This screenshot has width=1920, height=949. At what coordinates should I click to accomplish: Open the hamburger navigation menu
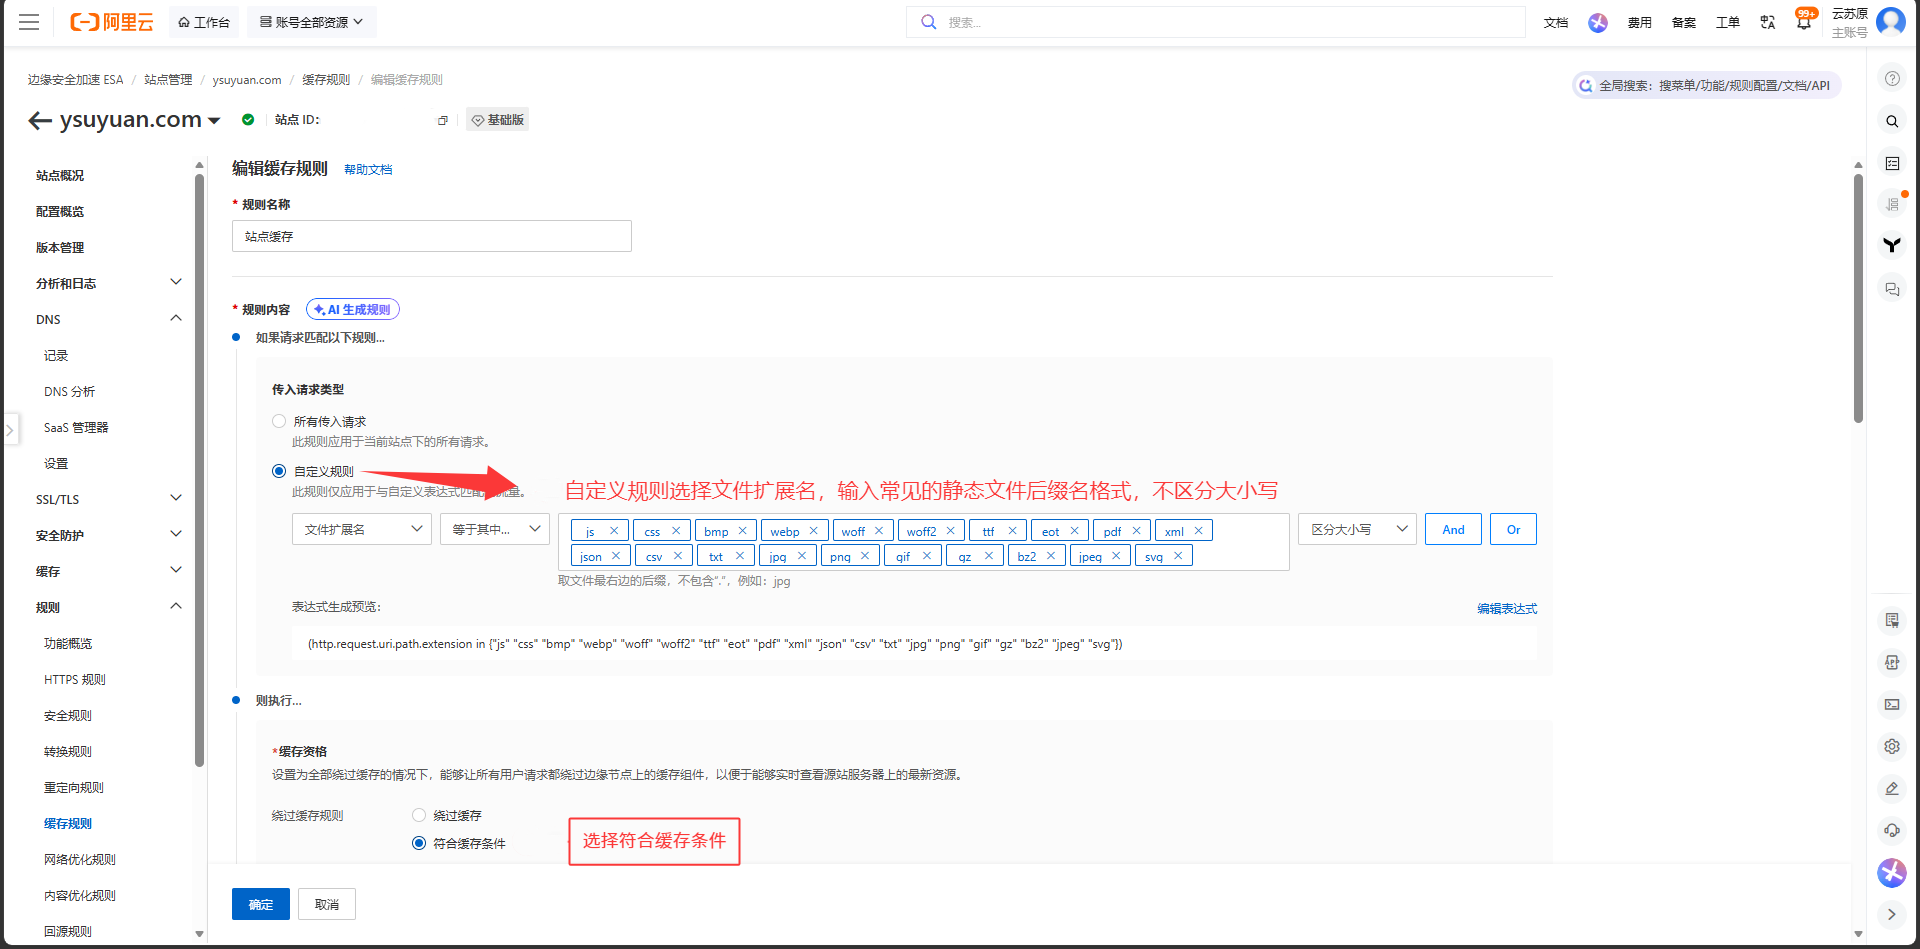click(29, 22)
